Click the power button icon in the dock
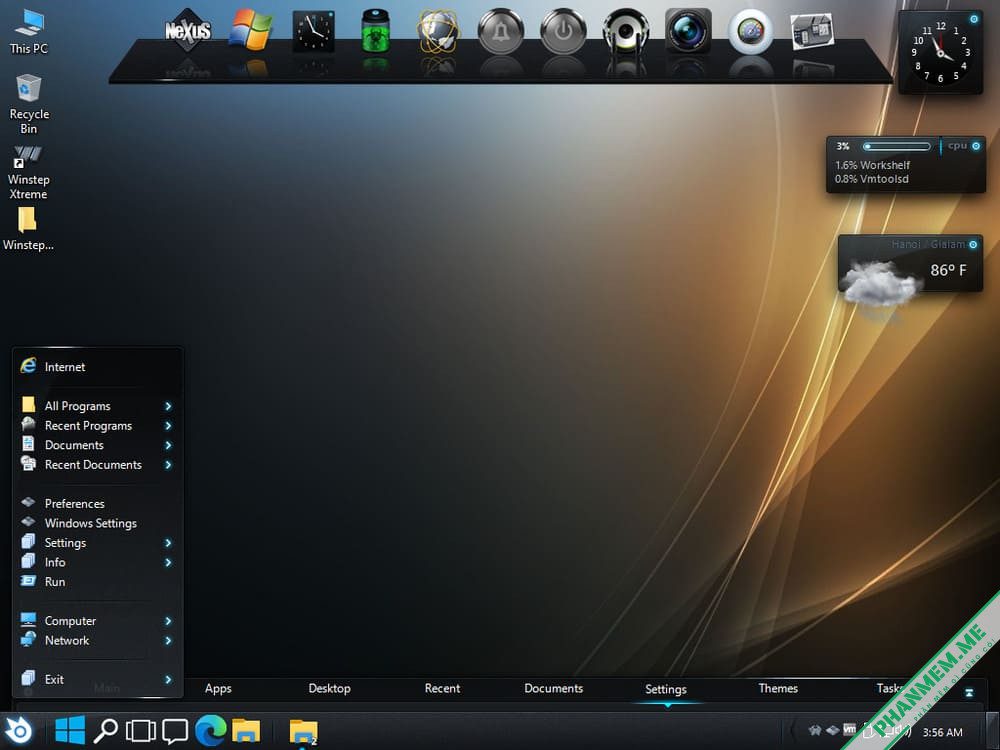Viewport: 1000px width, 750px height. [563, 31]
